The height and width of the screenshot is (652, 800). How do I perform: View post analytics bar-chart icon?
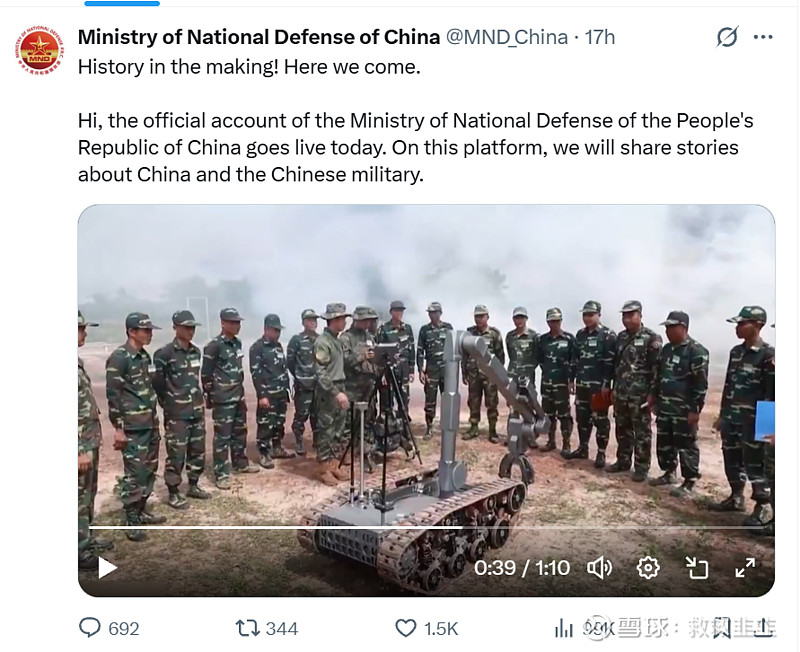[564, 628]
